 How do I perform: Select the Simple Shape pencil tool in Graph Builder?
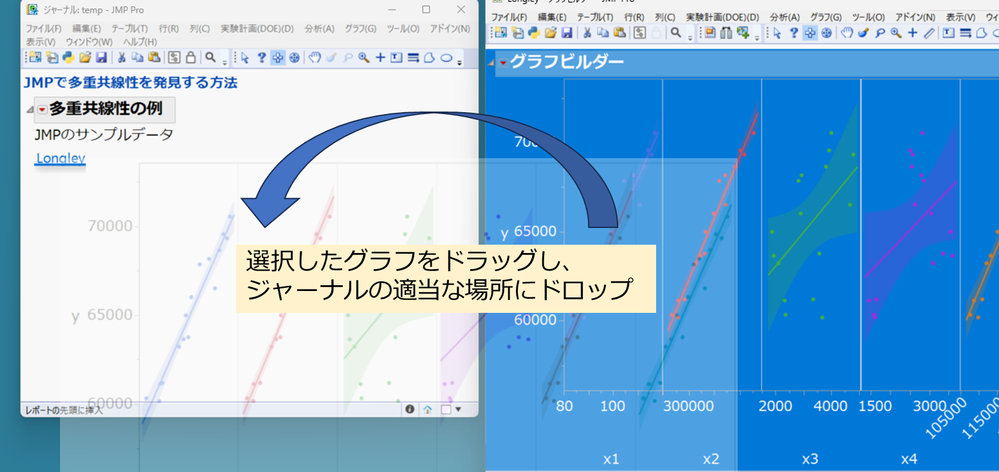tap(929, 33)
